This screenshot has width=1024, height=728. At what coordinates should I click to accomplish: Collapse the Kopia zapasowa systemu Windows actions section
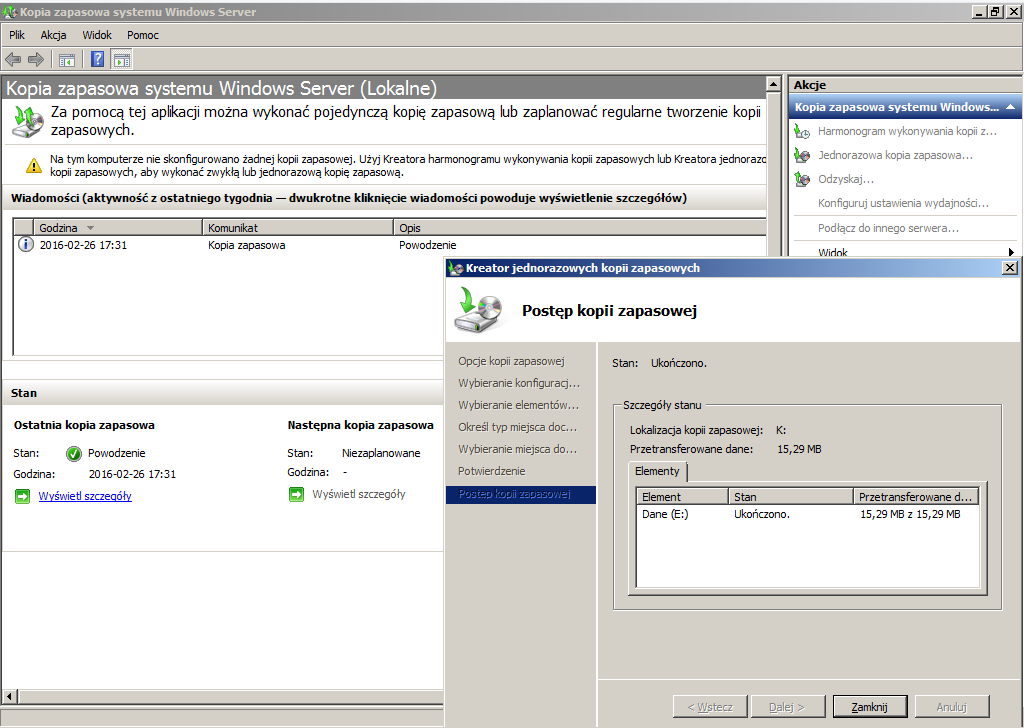1010,107
